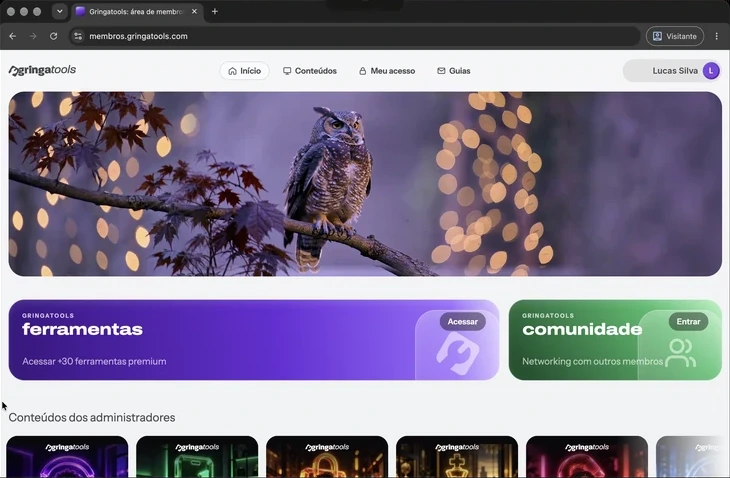Reload the page with refresh icon
Viewport: 730px width, 478px height.
tap(54, 36)
